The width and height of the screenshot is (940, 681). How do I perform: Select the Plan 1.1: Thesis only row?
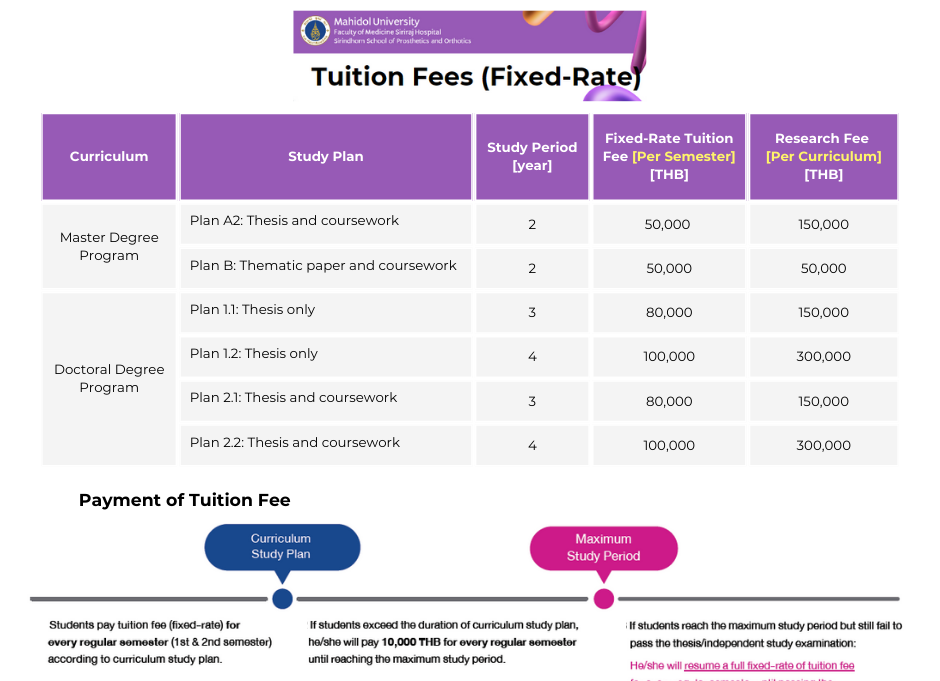pyautogui.click(x=252, y=310)
